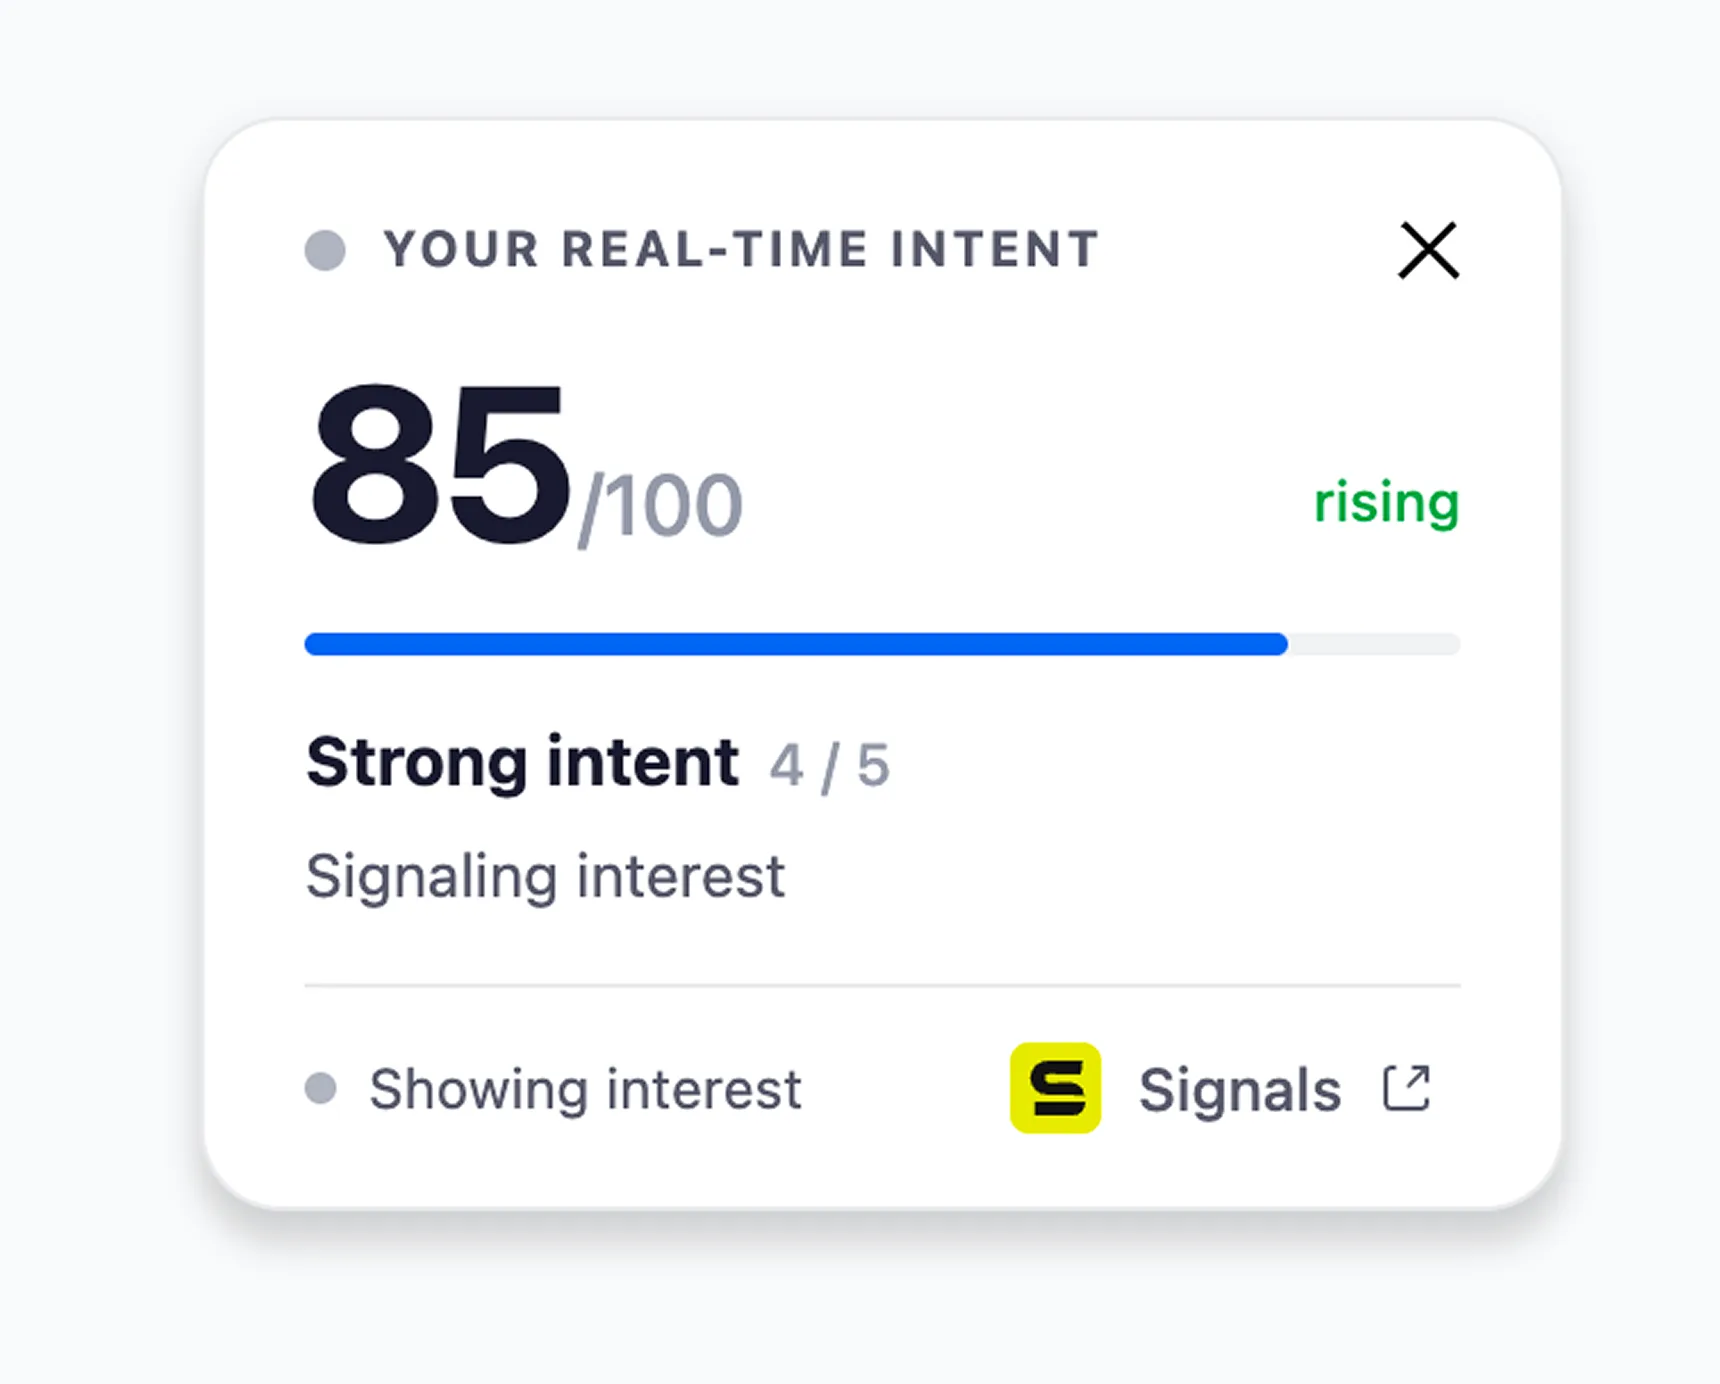Click the 4 / 5 level indicator

(829, 766)
